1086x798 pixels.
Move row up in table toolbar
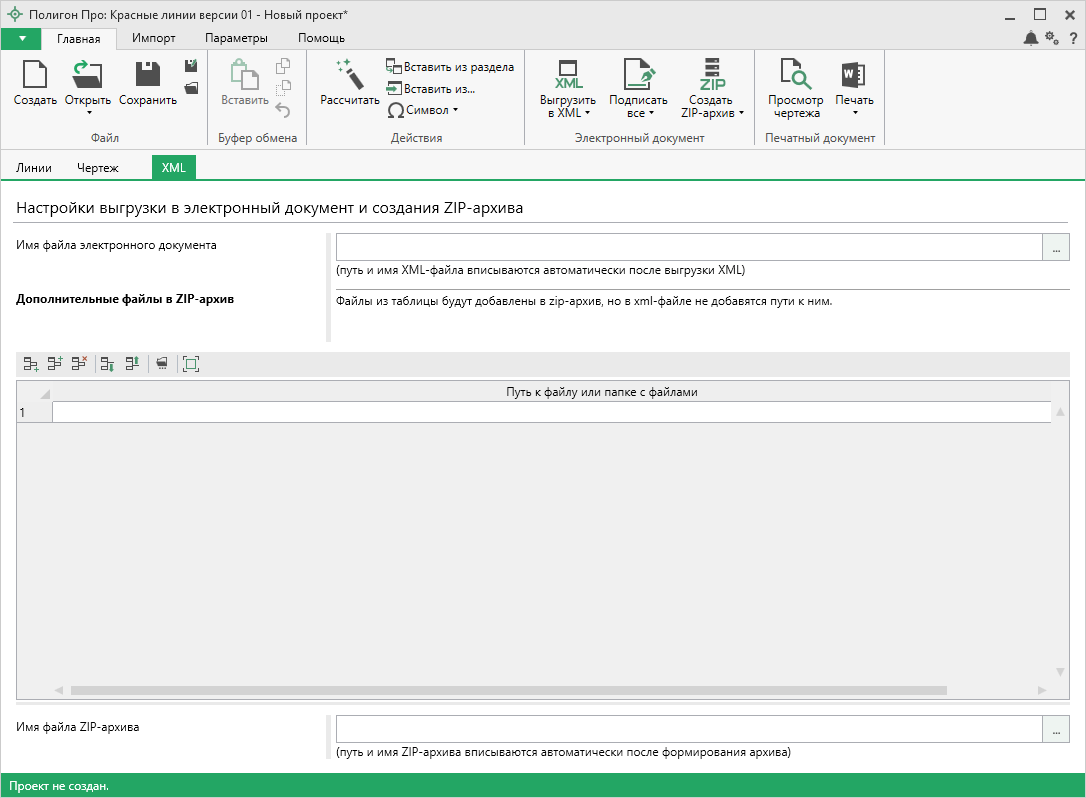(132, 365)
